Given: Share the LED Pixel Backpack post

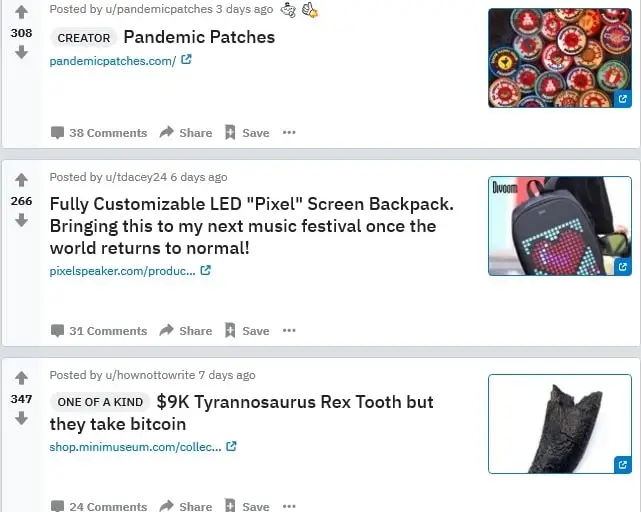Looking at the screenshot, I should point(186,330).
